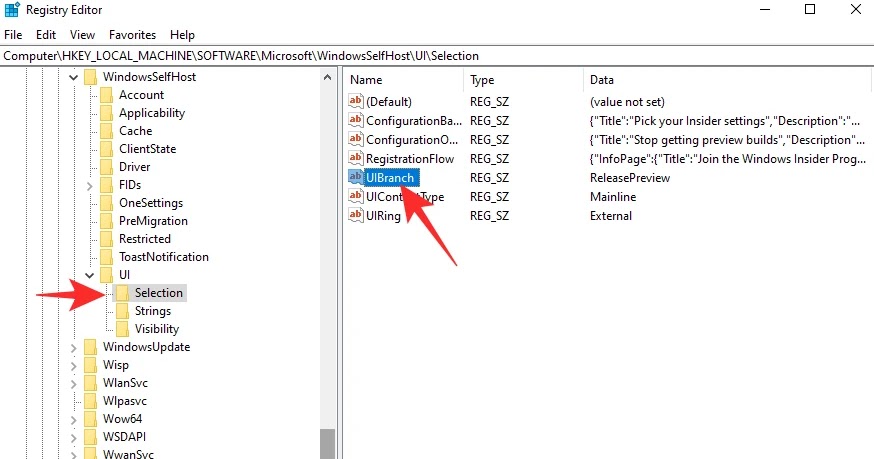Image resolution: width=874 pixels, height=459 pixels.
Task: Click the Account folder icon
Action: click(106, 95)
